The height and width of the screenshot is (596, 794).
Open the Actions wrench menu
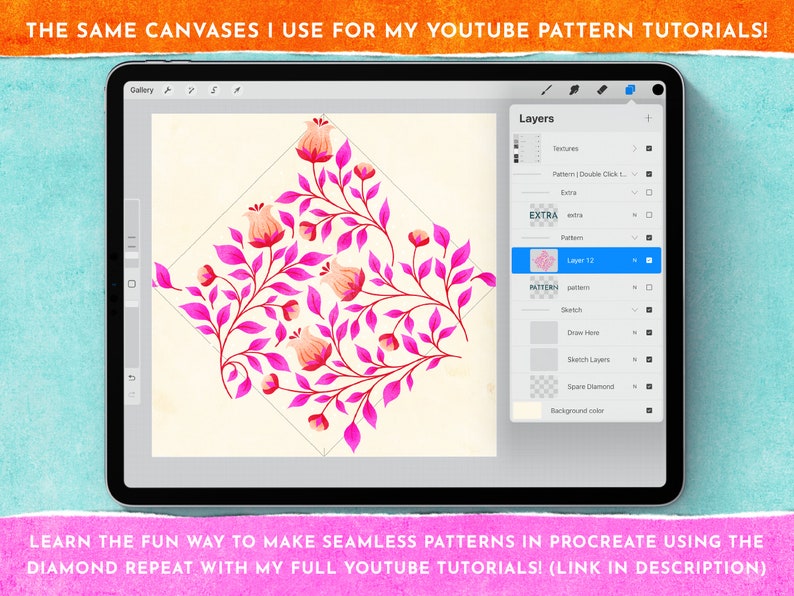click(168, 90)
